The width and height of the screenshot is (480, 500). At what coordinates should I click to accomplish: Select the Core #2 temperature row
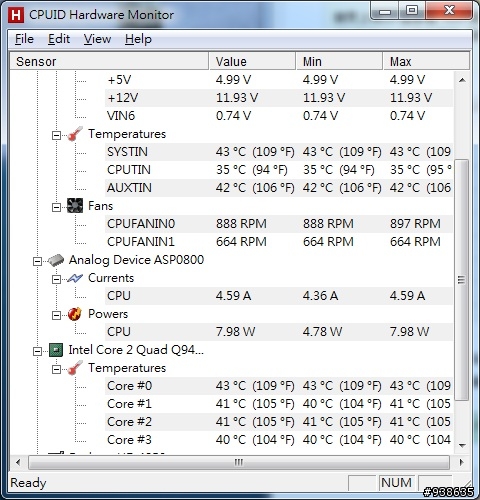[x=279, y=422]
